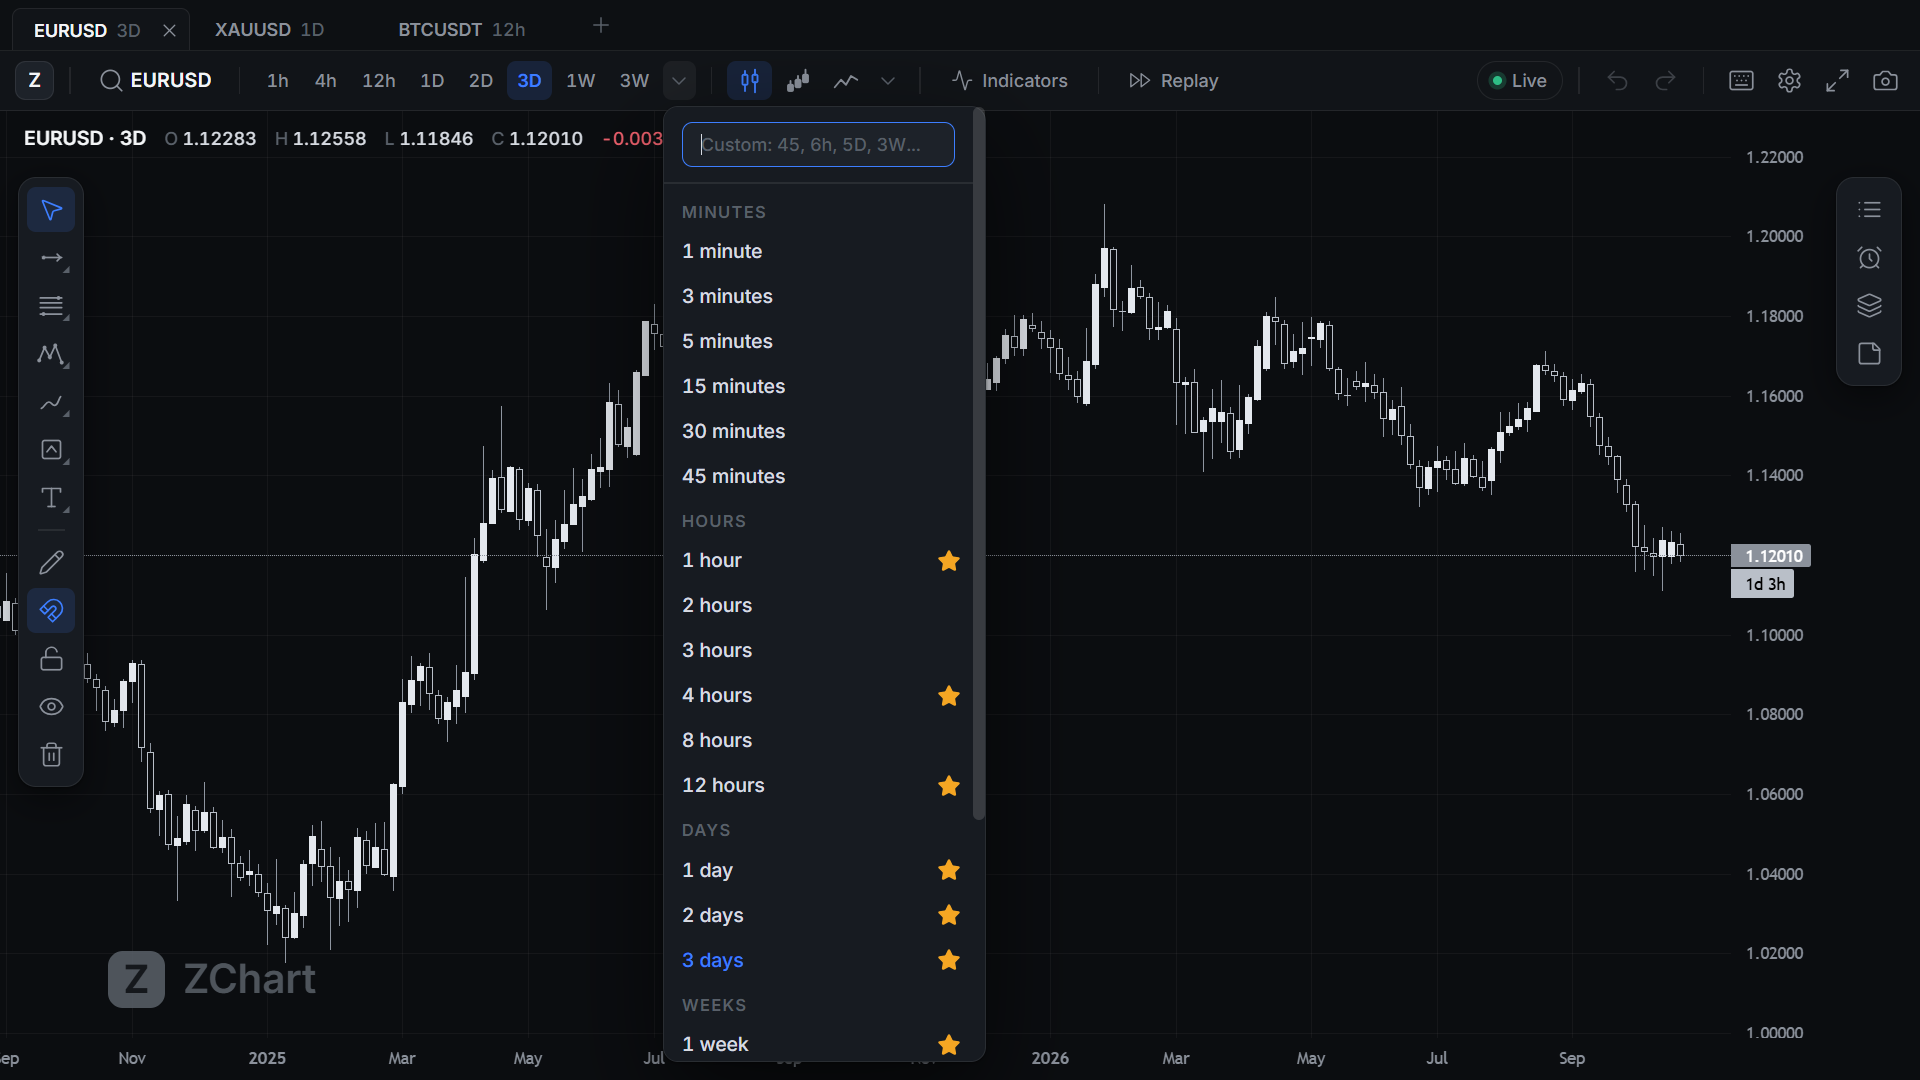Viewport: 1920px width, 1080px height.
Task: Expand chart type dropdown chevron
Action: [888, 80]
